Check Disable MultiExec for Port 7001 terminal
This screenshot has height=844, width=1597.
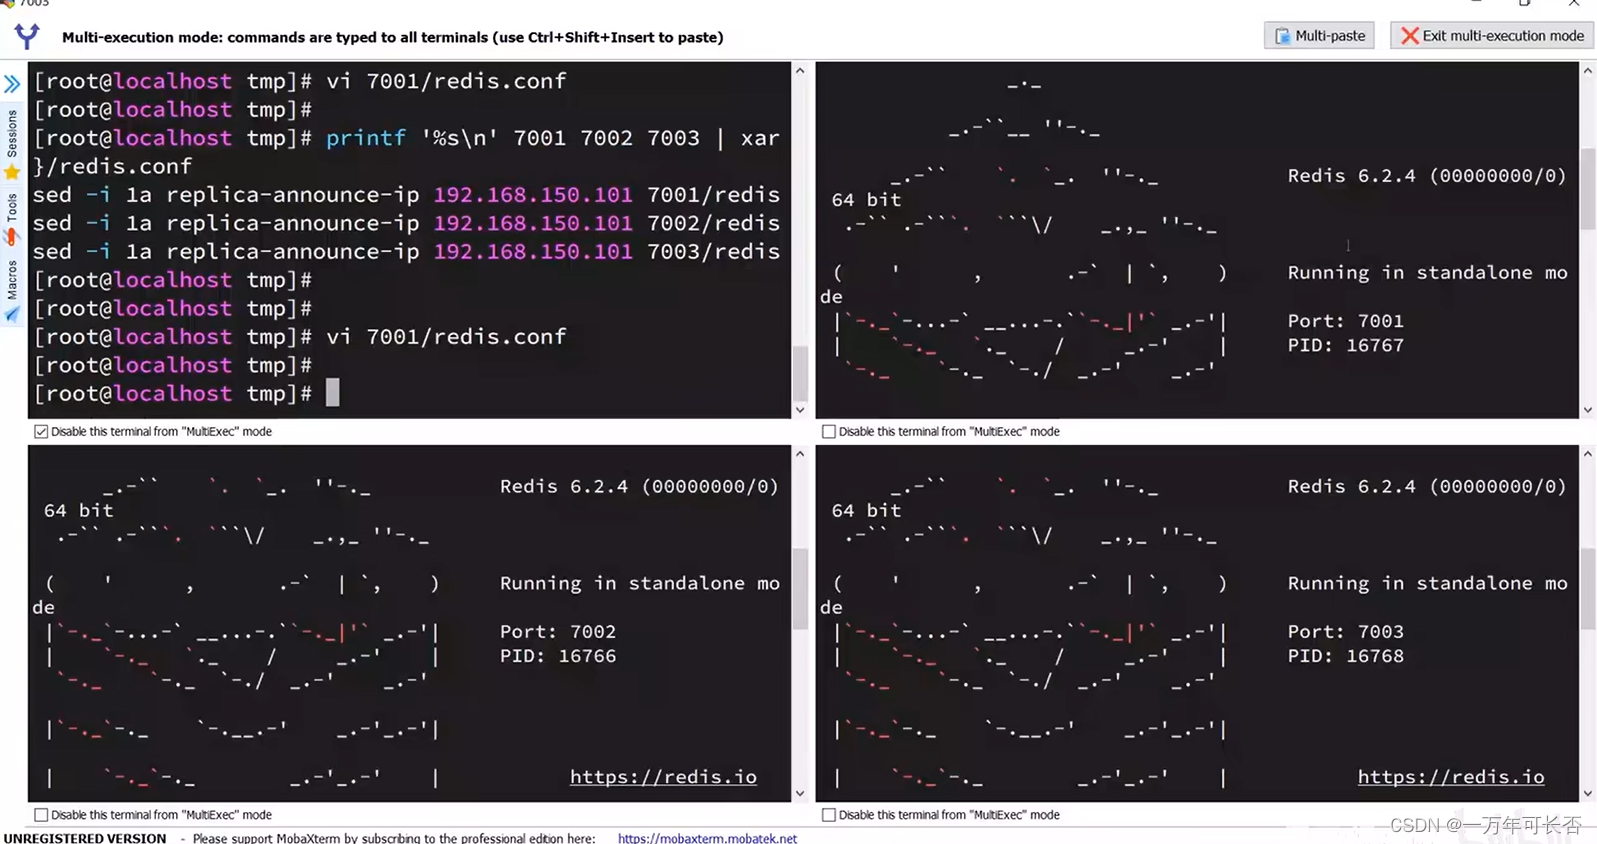(829, 432)
